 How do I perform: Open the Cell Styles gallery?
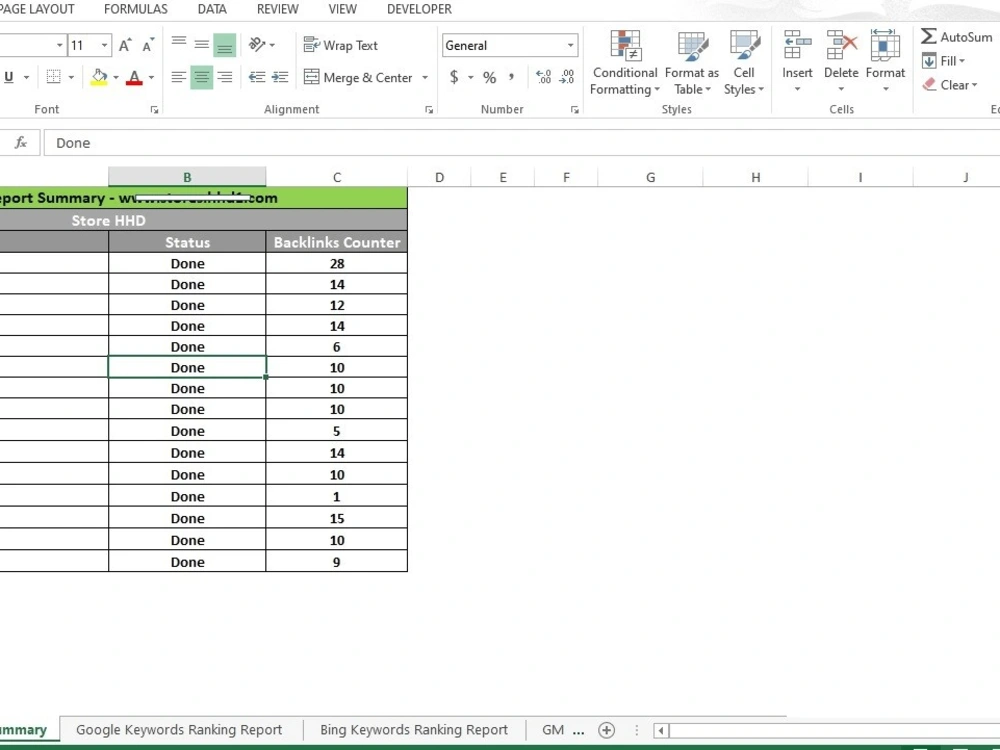744,62
